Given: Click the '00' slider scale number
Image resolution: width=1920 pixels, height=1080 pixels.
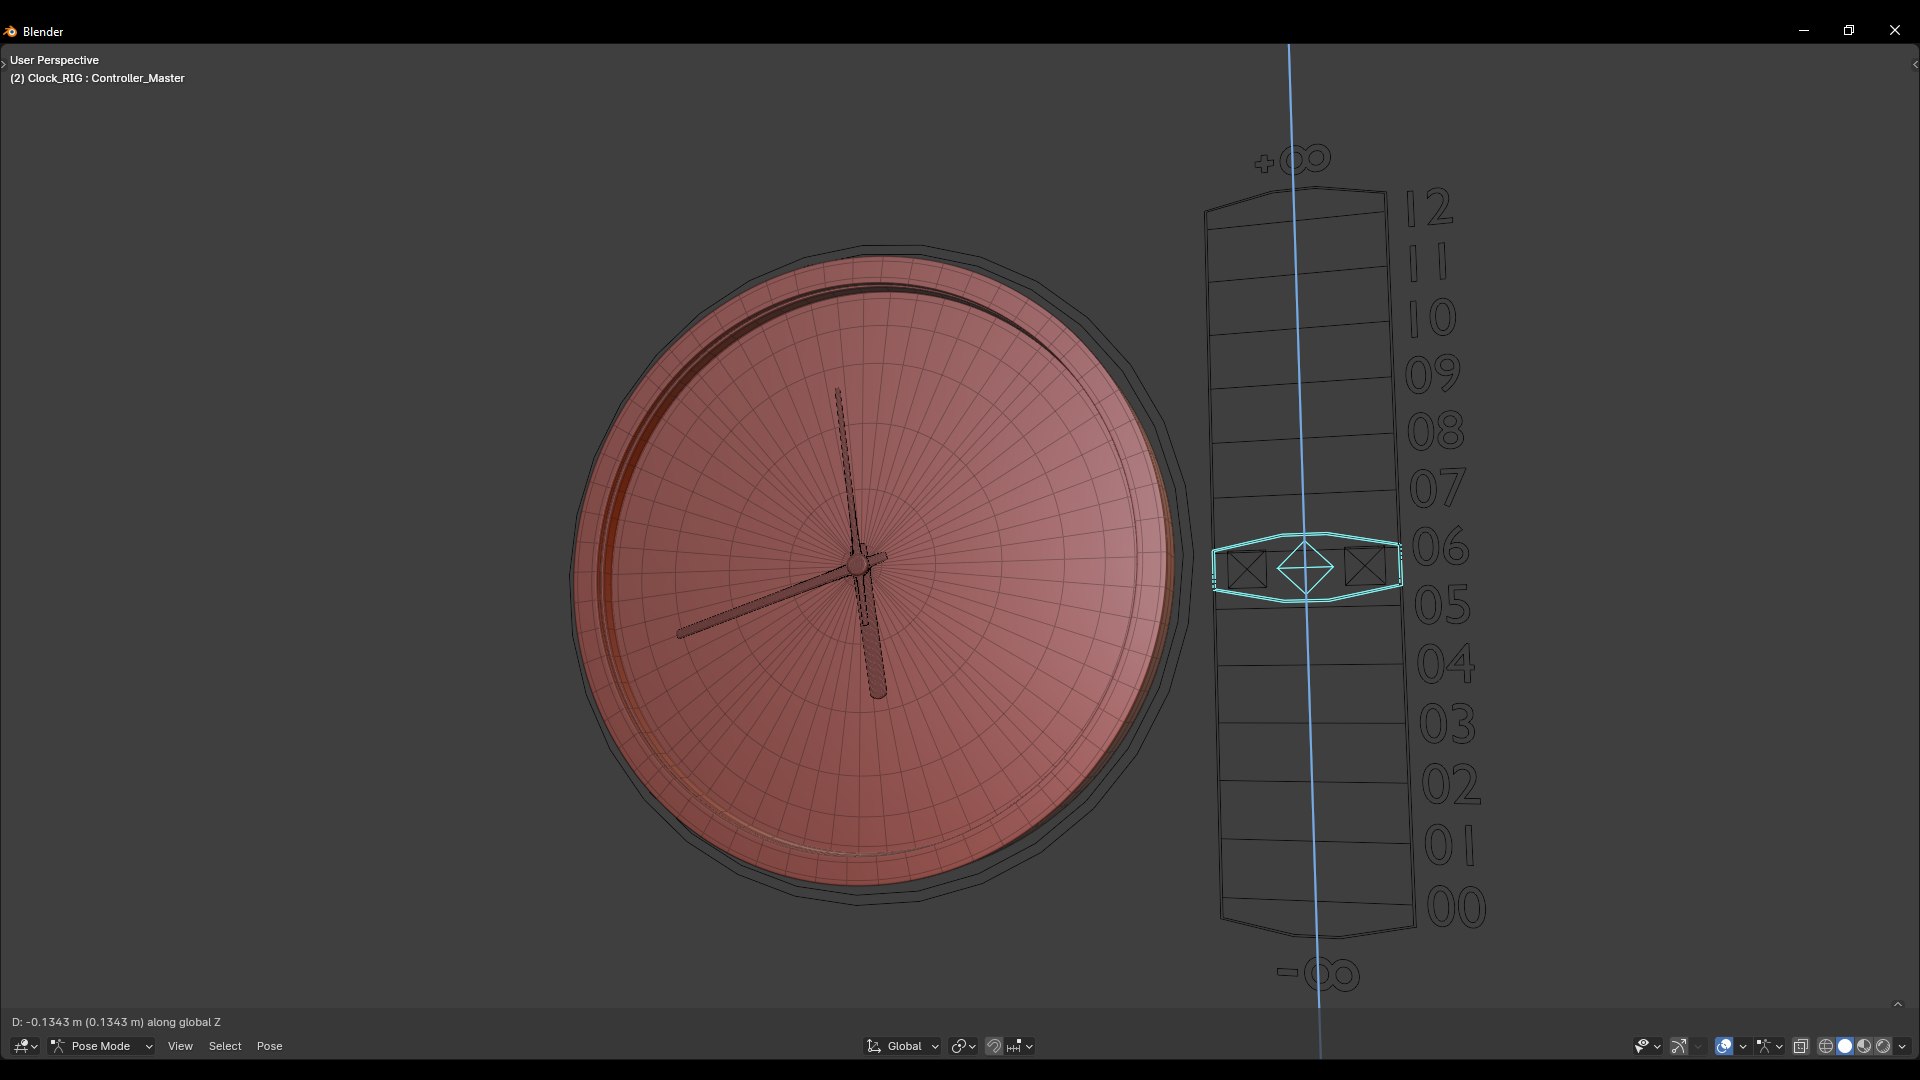Looking at the screenshot, I should [1456, 907].
